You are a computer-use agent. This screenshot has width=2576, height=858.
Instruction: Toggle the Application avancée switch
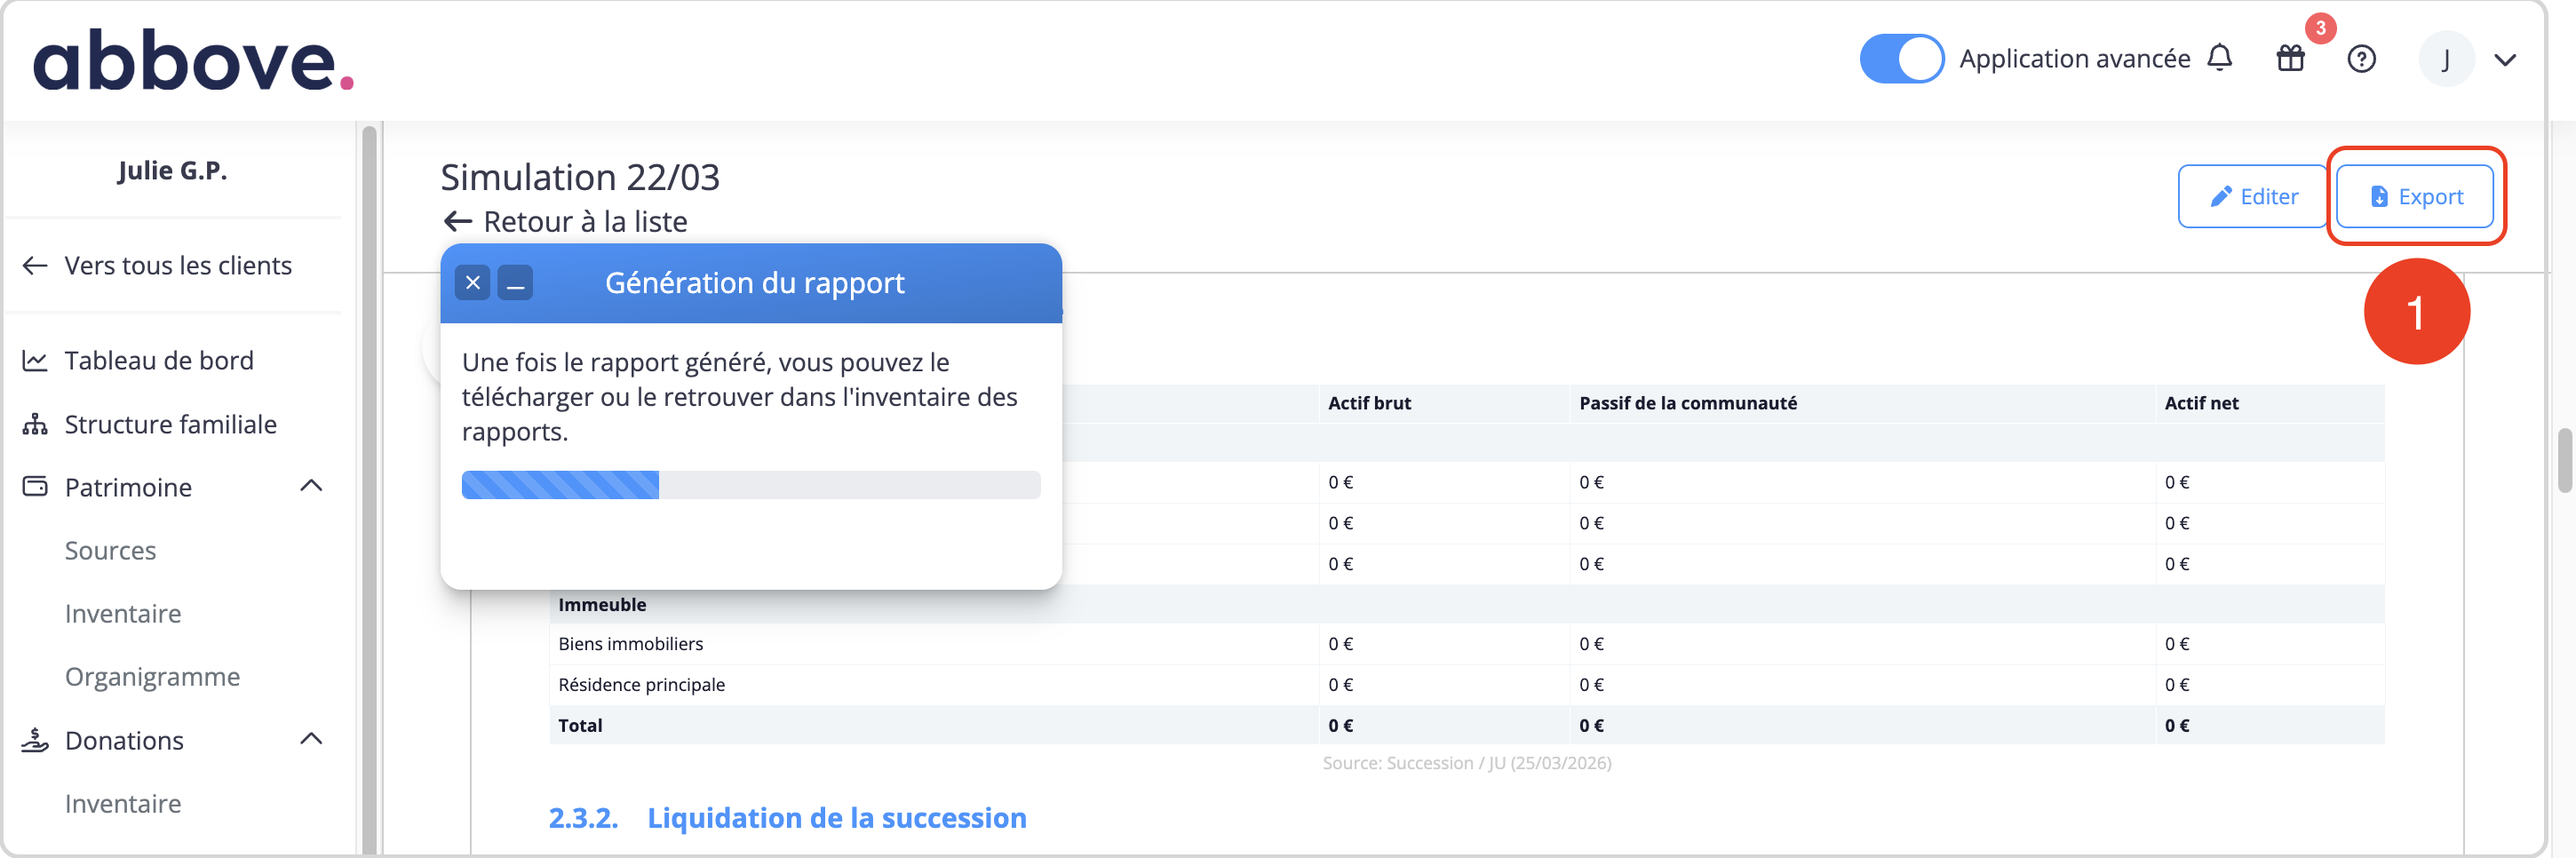1901,59
